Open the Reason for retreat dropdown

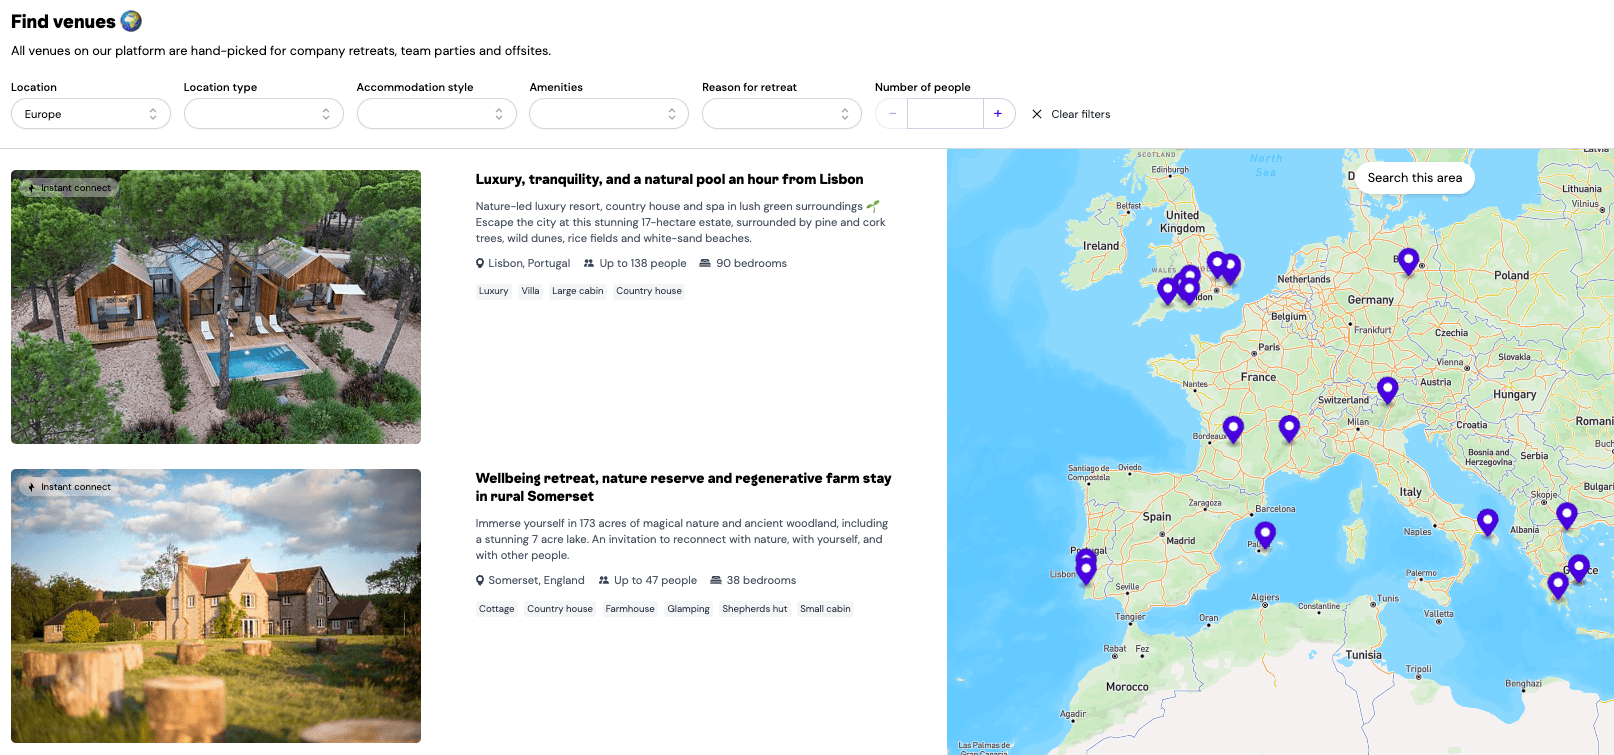point(781,114)
